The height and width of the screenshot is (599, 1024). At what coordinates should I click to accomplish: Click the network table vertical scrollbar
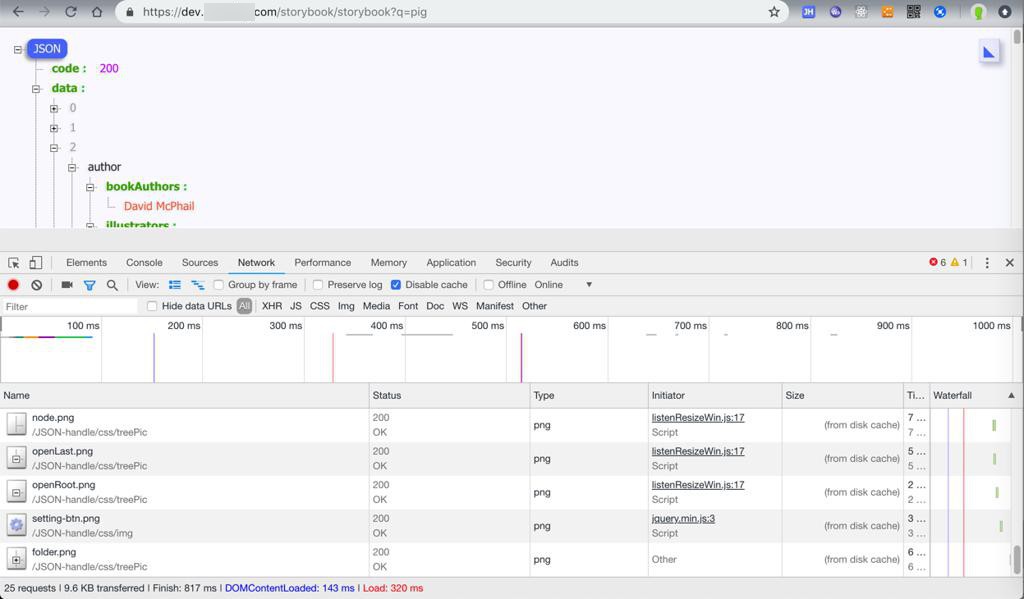(x=1017, y=559)
